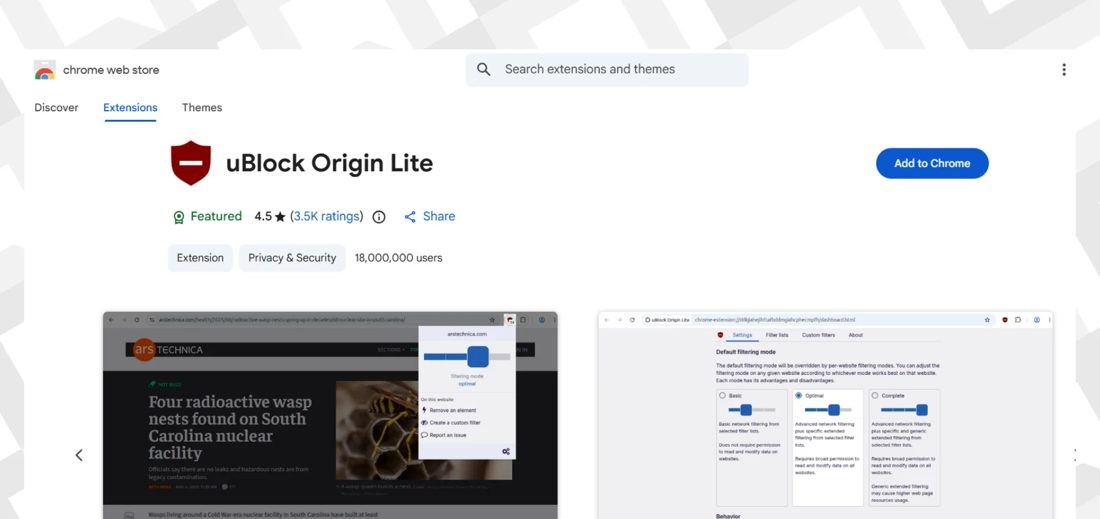Click the Add to Chrome button
Screen dimensions: 1100x519
tap(932, 163)
